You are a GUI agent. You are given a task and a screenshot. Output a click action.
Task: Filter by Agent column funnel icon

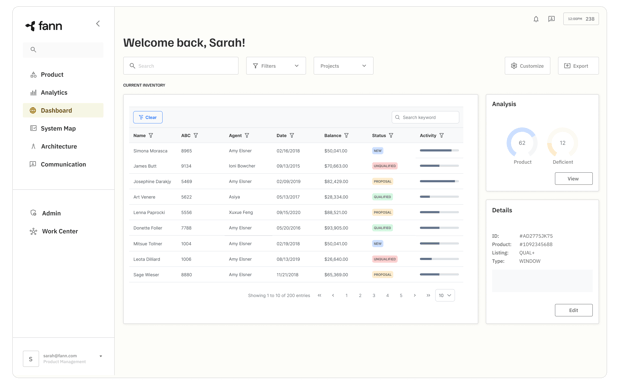pyautogui.click(x=247, y=136)
